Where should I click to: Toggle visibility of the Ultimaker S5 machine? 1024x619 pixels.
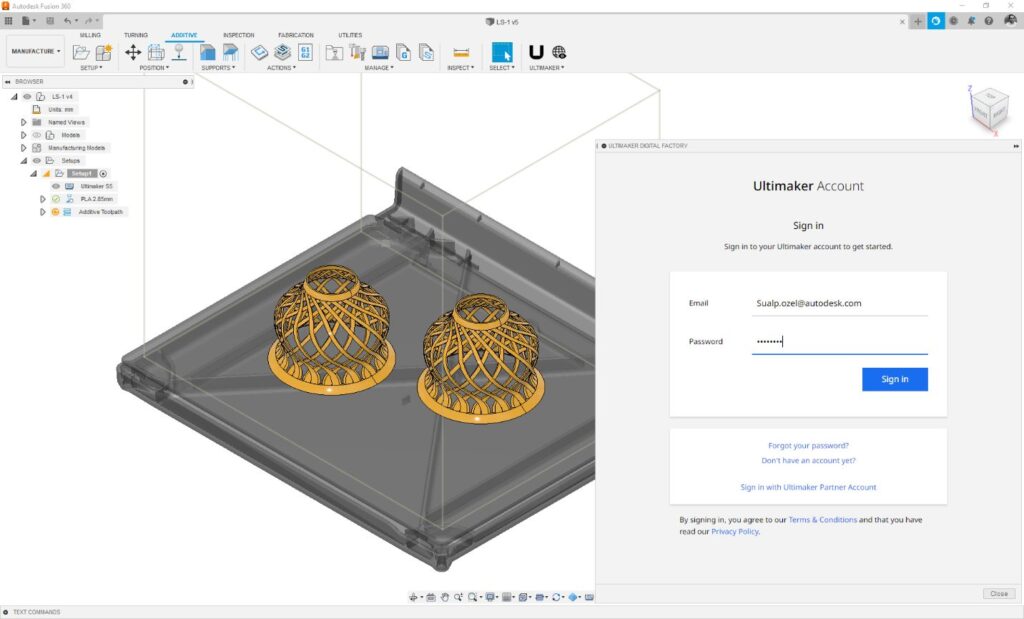pyautogui.click(x=55, y=186)
